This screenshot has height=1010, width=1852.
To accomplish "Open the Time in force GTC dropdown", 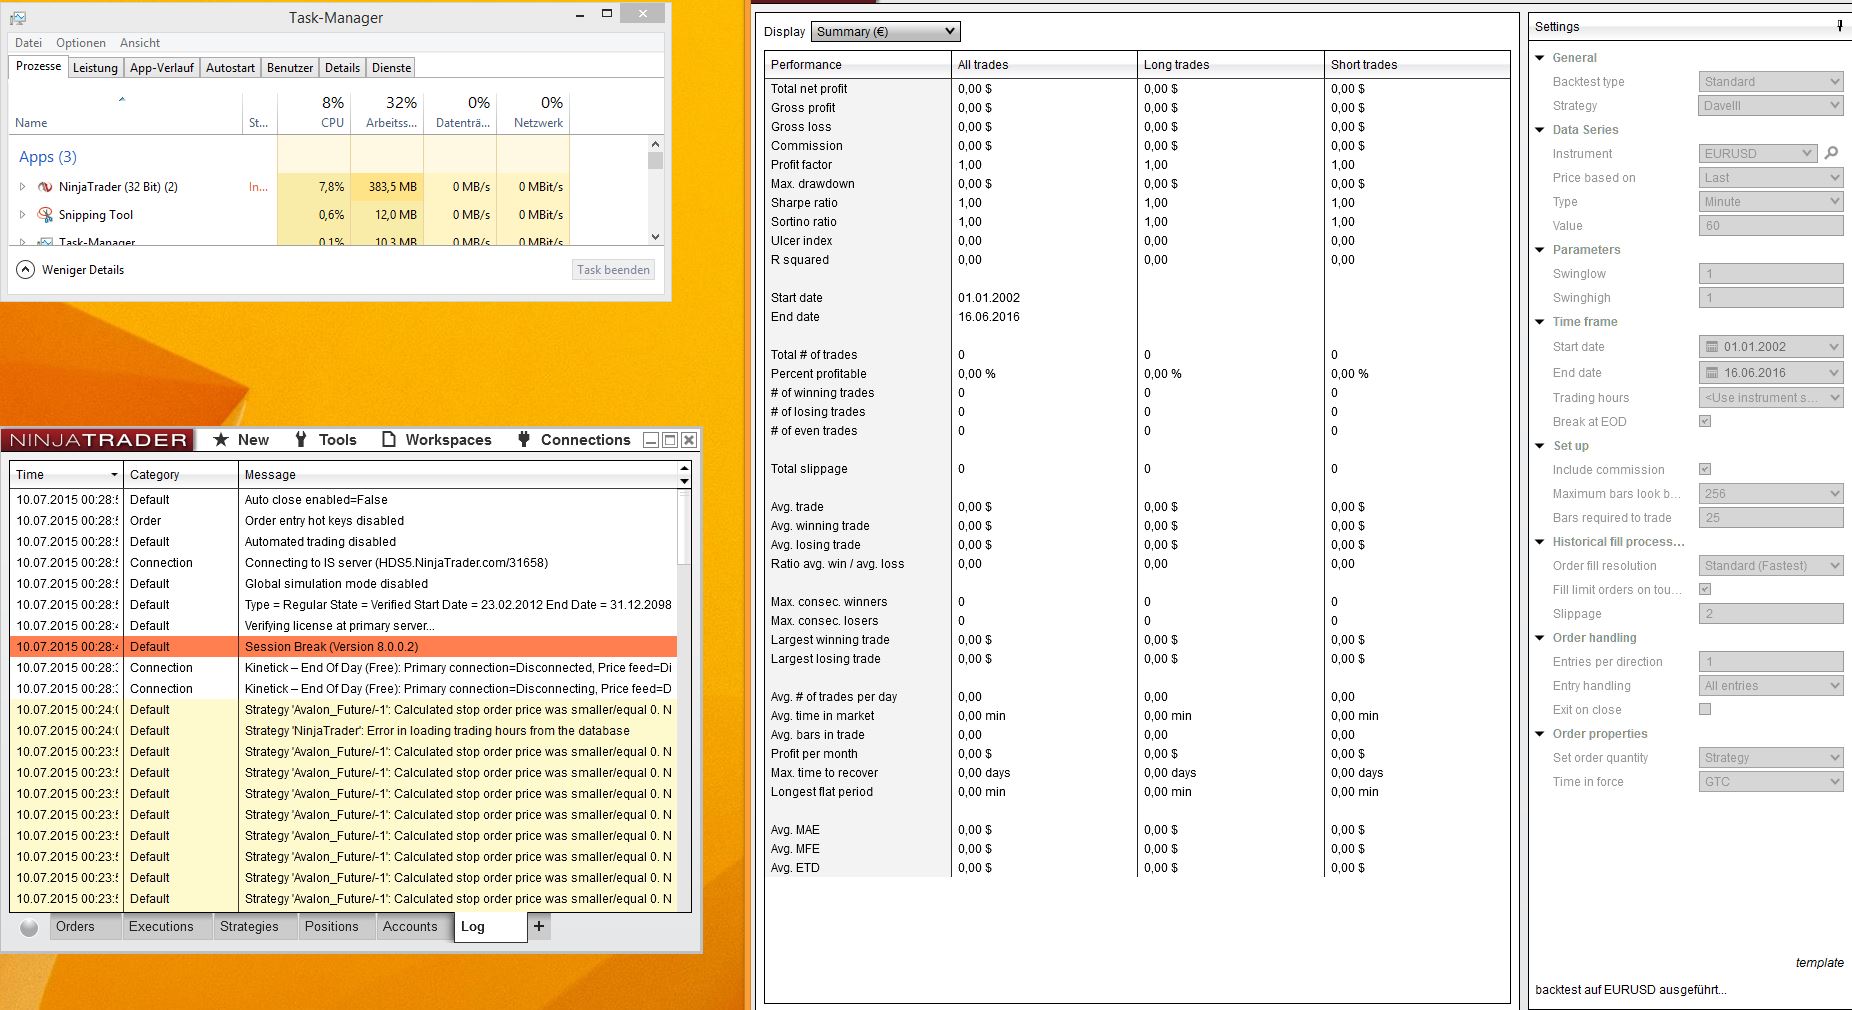I will click(x=1770, y=782).
